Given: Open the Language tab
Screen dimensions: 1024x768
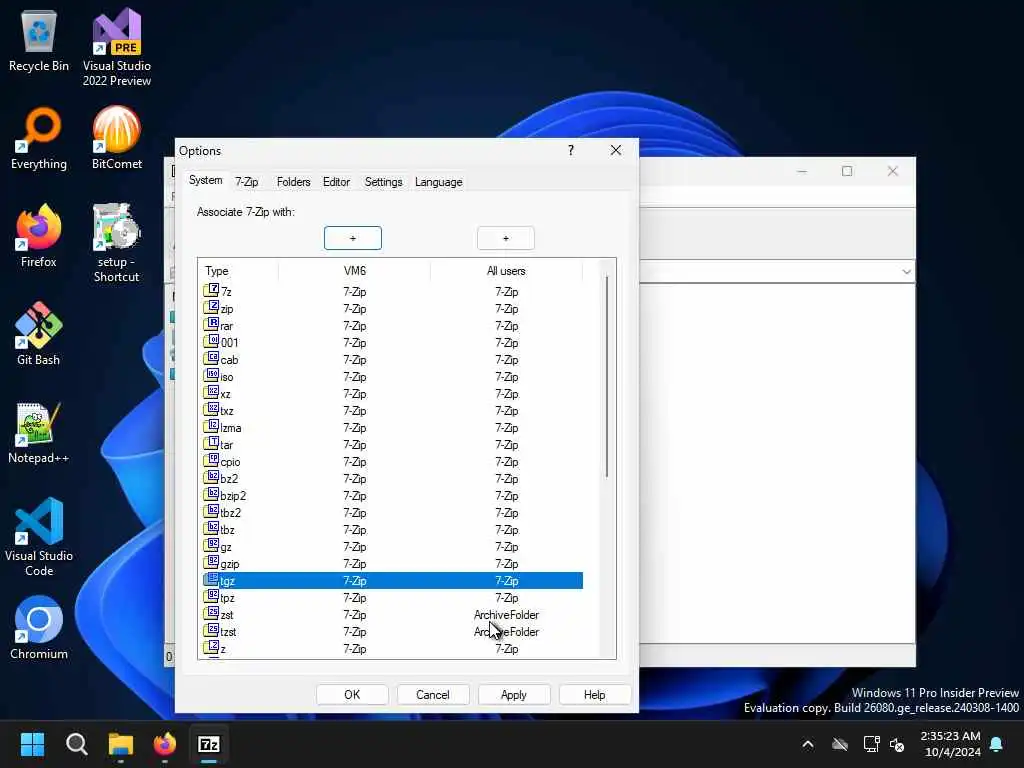Looking at the screenshot, I should [x=439, y=182].
